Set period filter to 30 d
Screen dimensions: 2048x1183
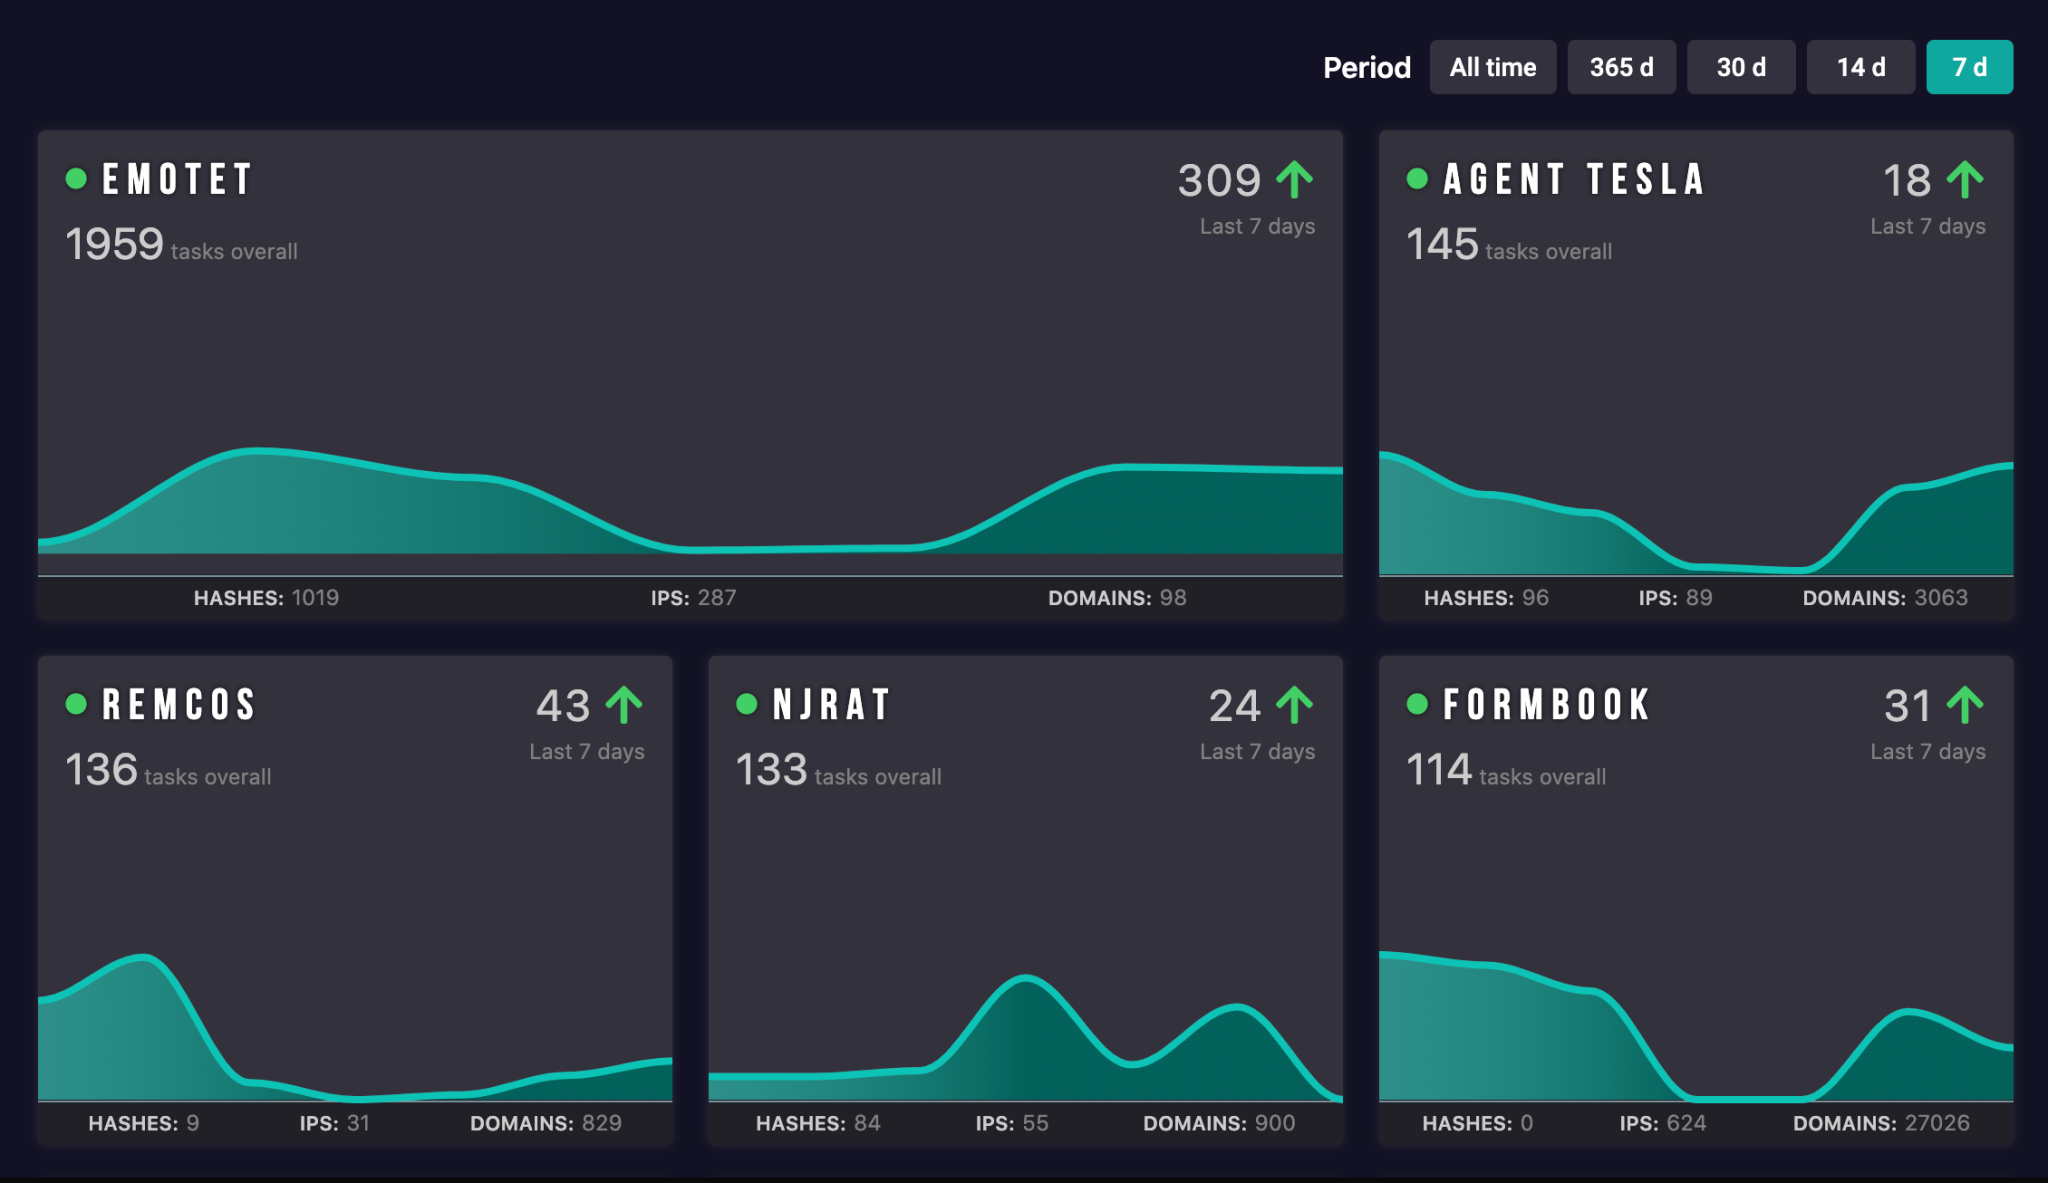point(1741,67)
